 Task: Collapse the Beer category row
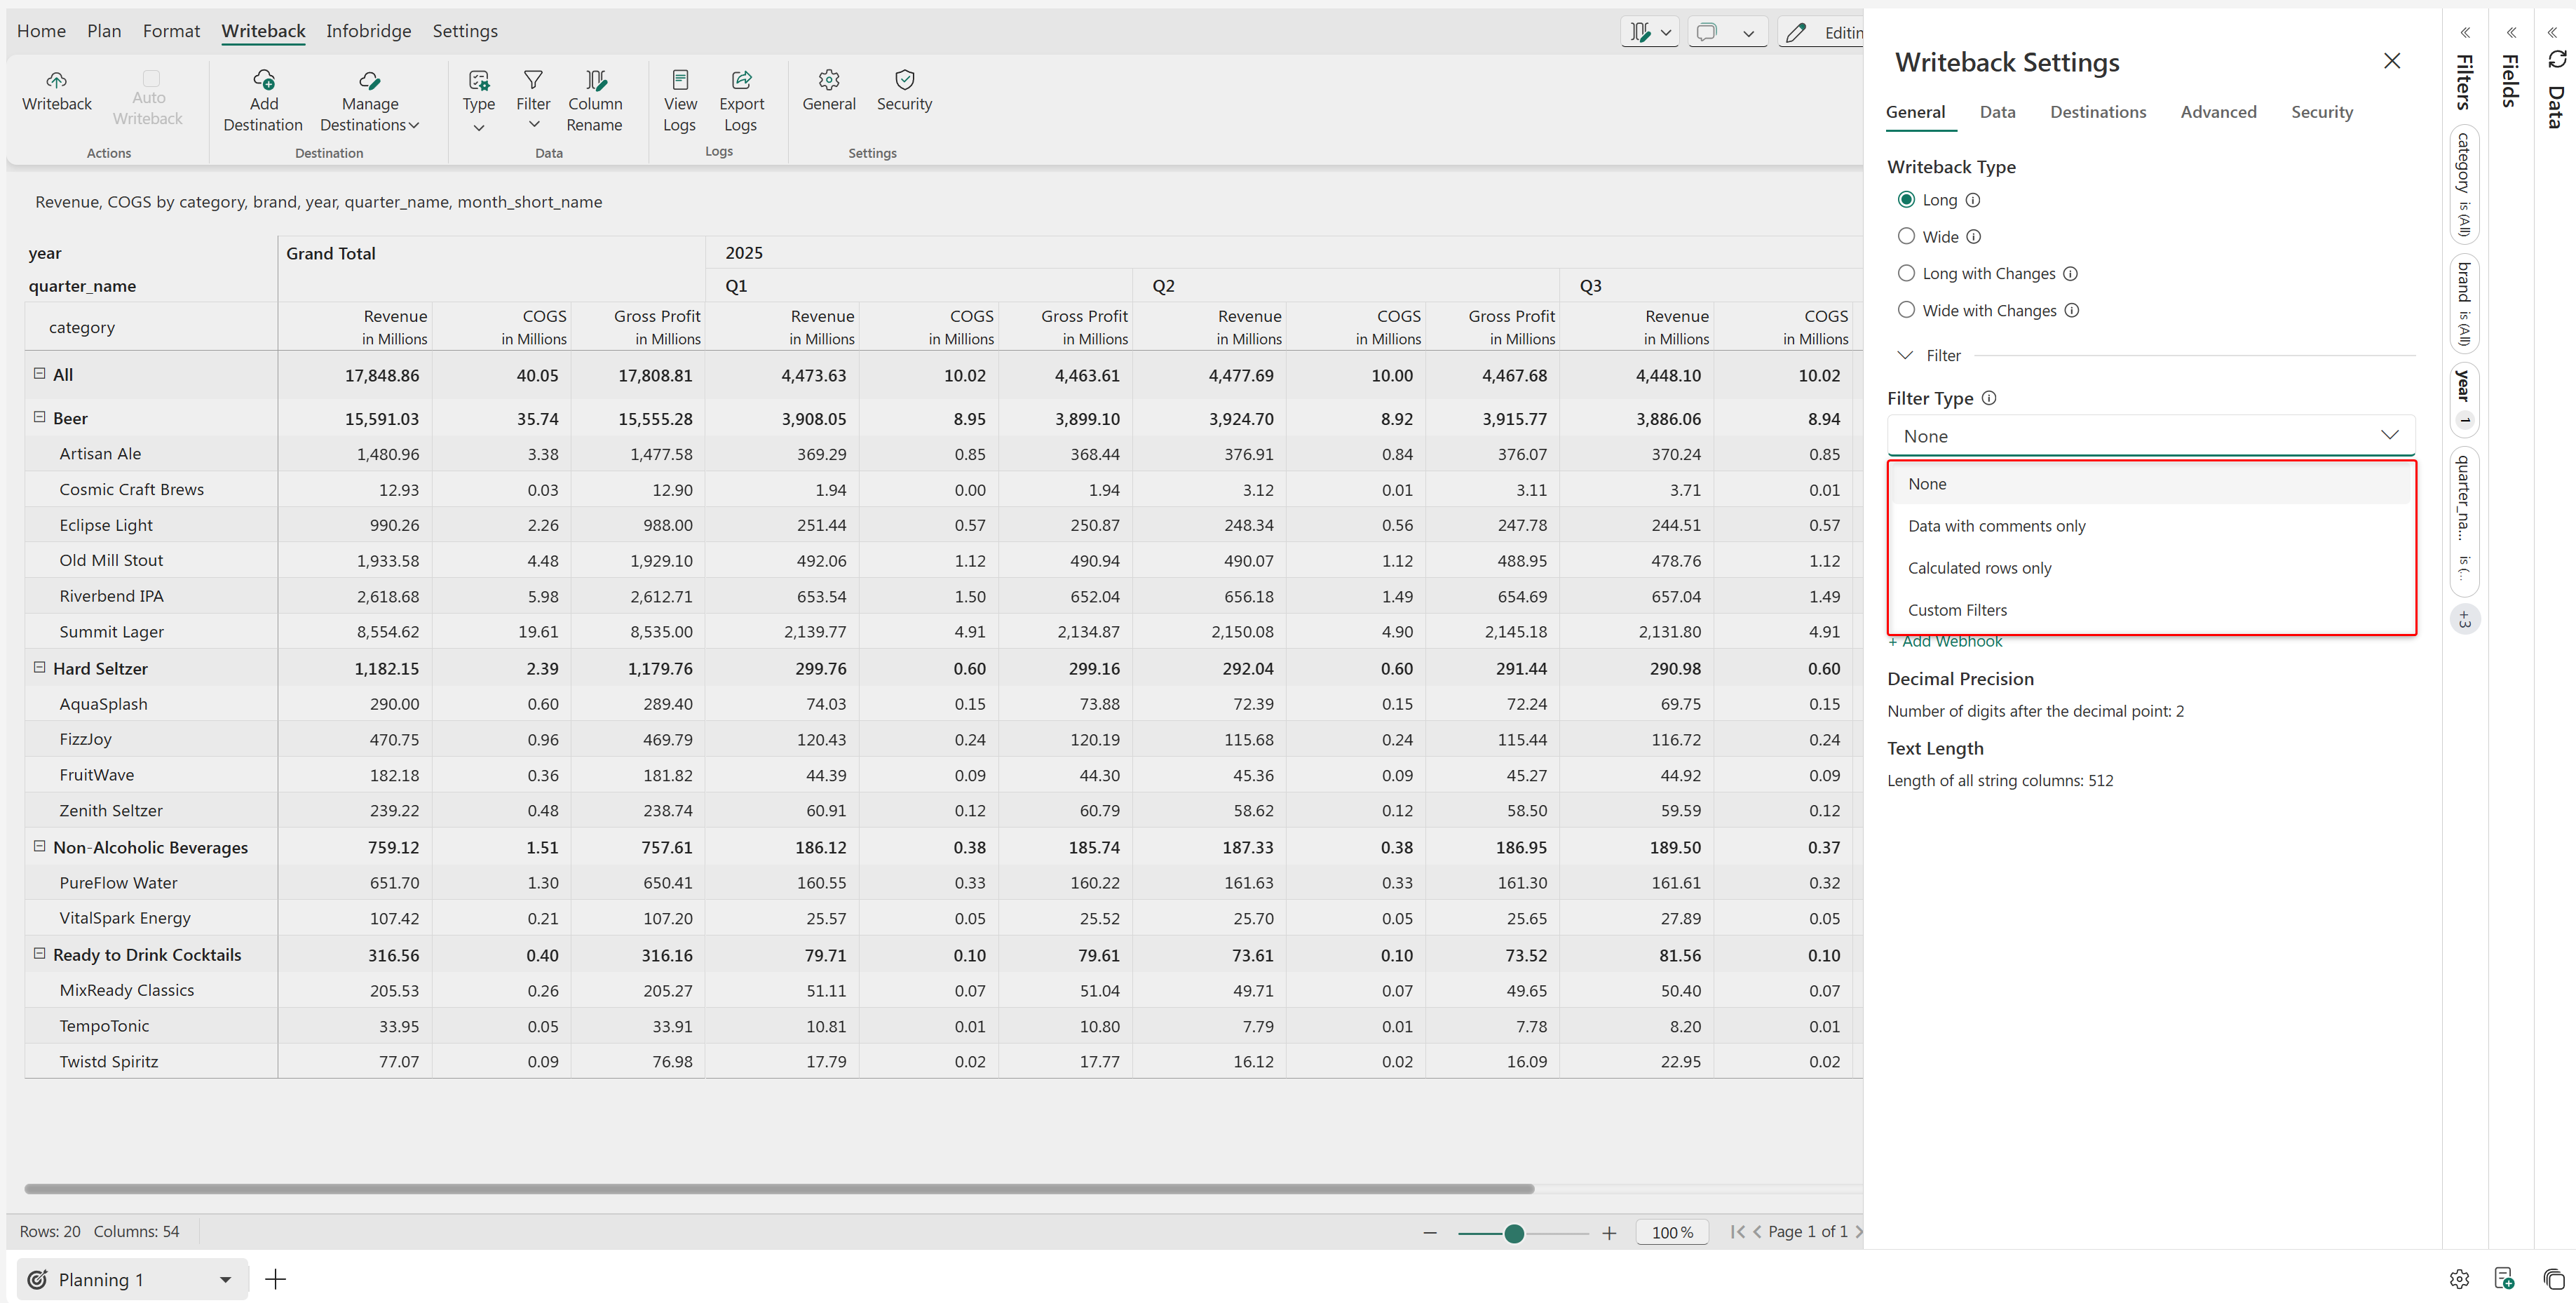[x=40, y=418]
